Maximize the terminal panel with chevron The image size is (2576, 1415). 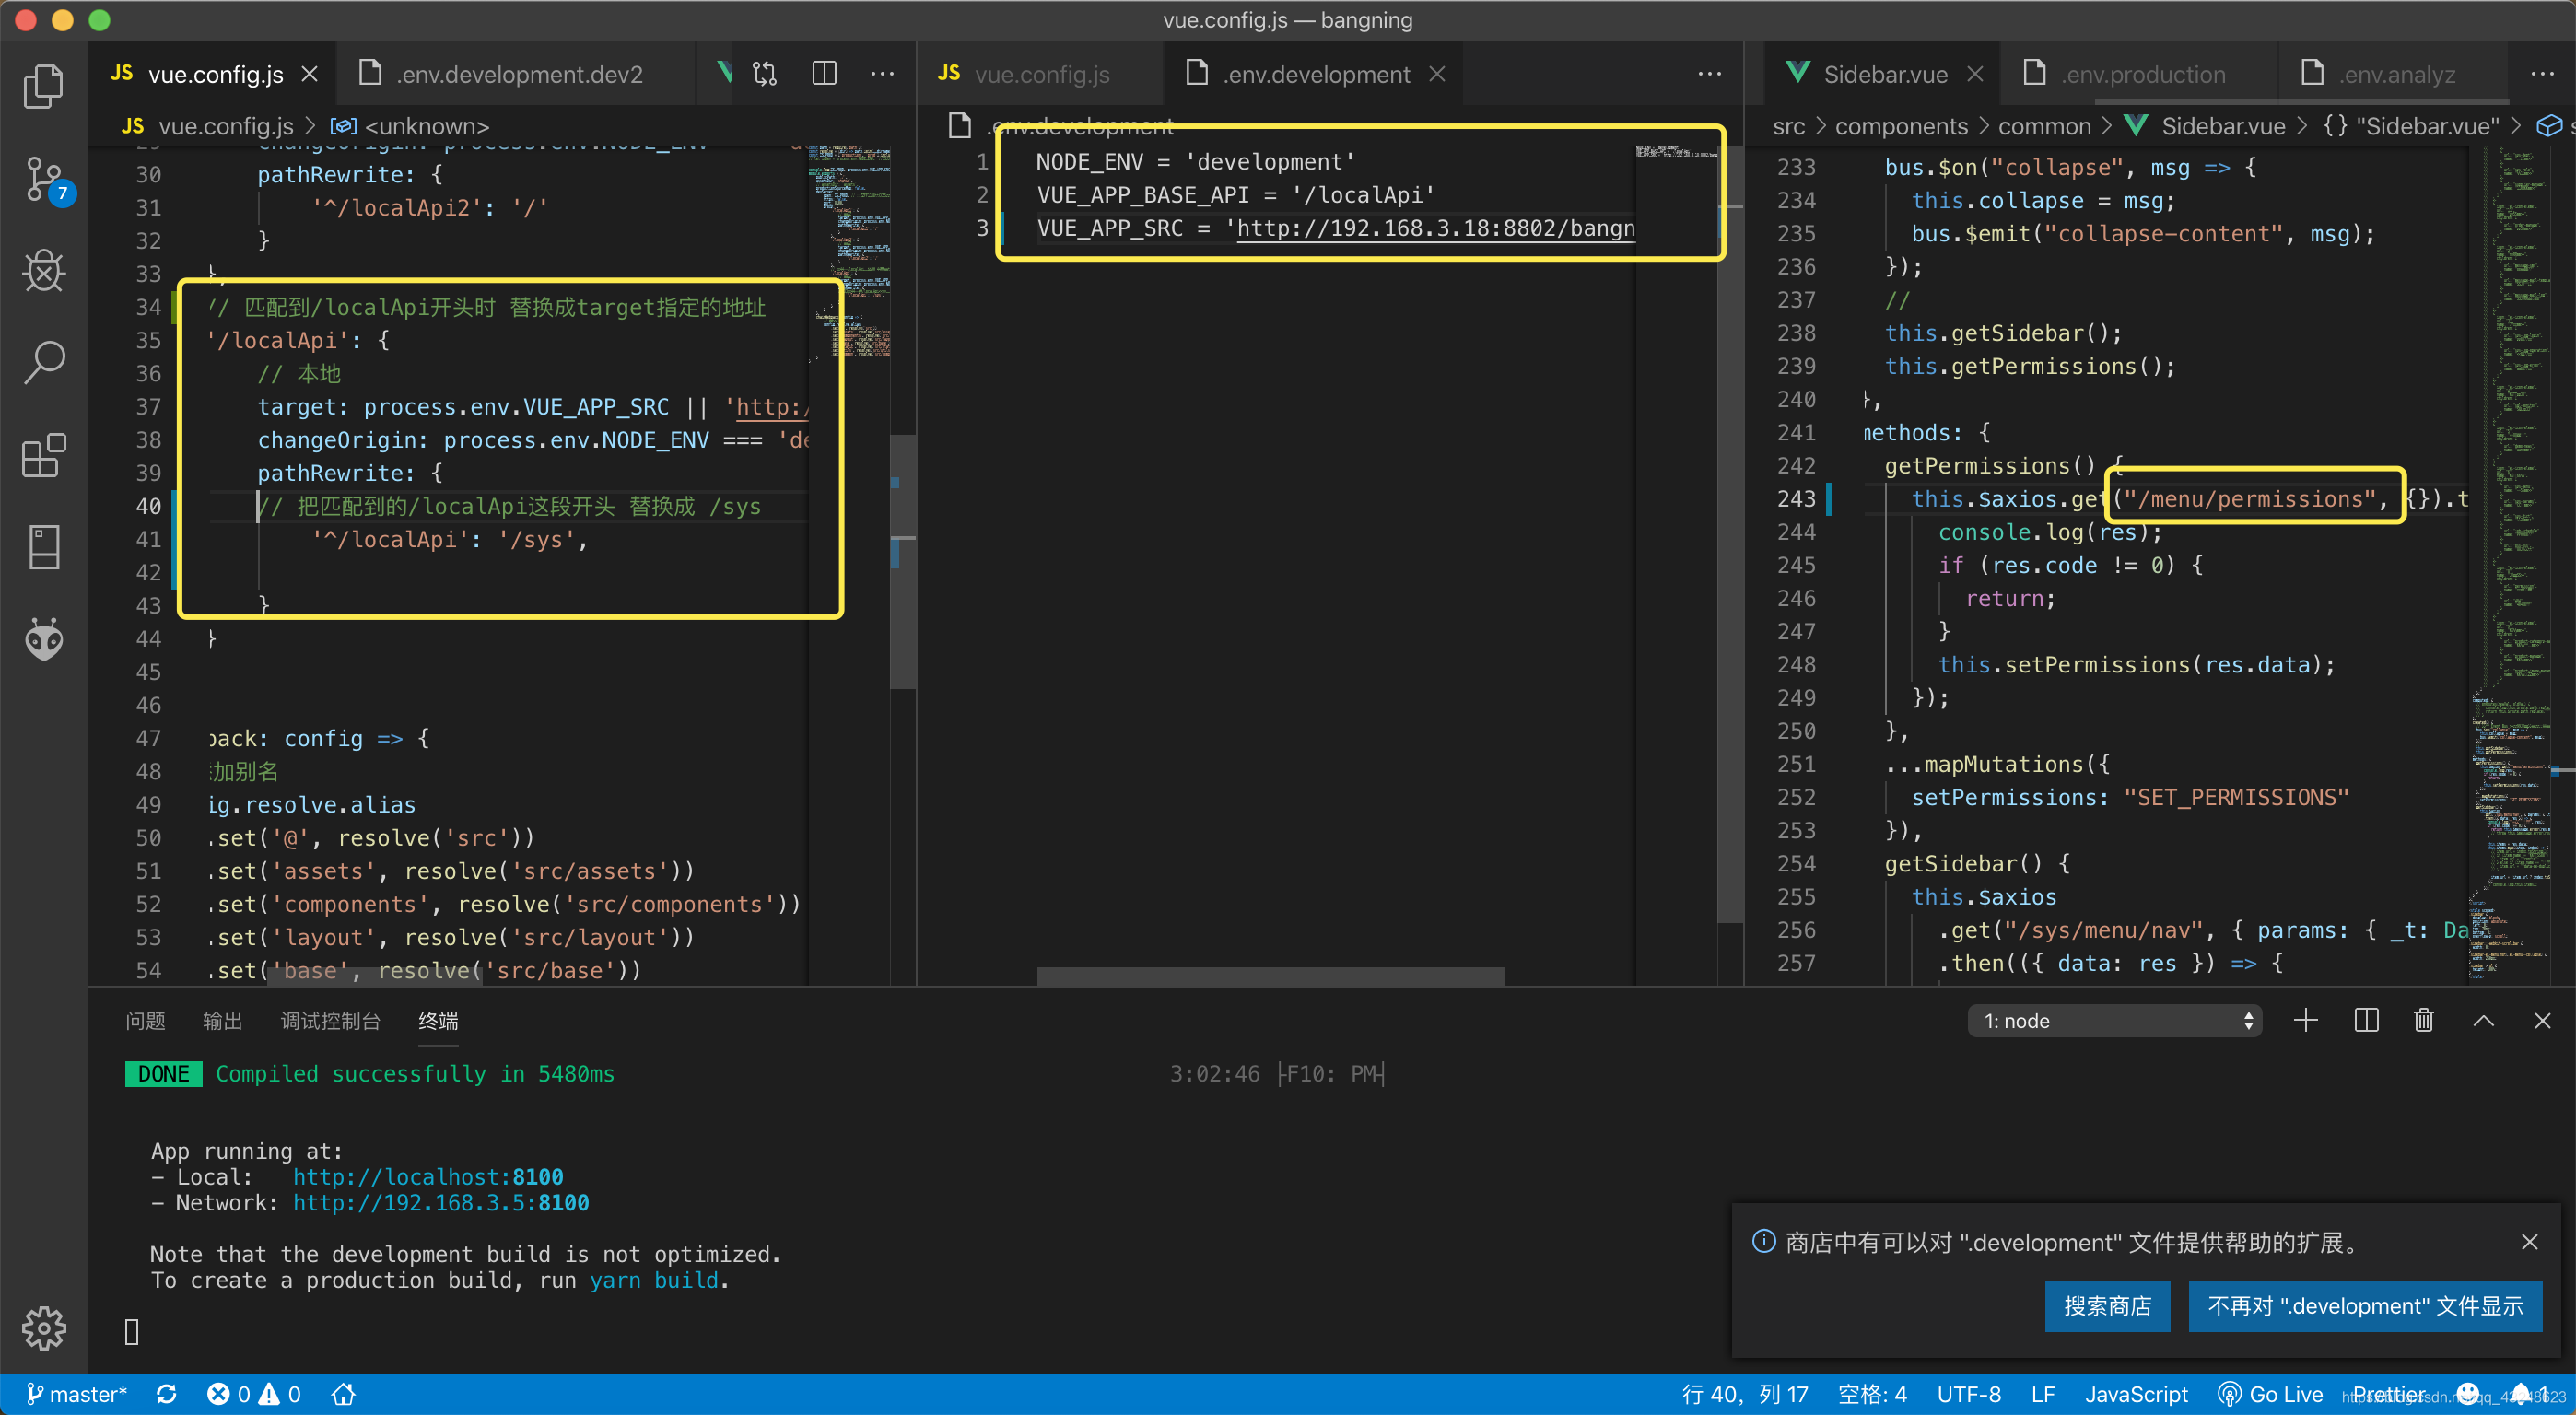tap(2483, 1021)
